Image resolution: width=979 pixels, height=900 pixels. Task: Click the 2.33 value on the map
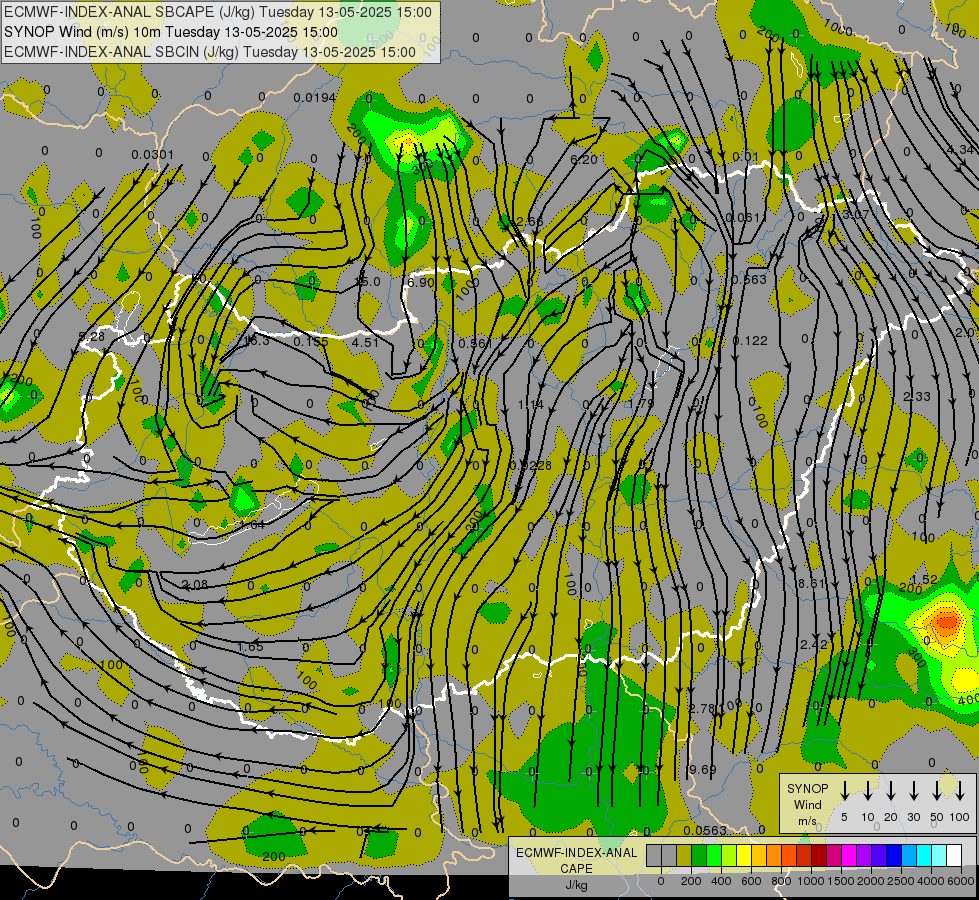[917, 397]
